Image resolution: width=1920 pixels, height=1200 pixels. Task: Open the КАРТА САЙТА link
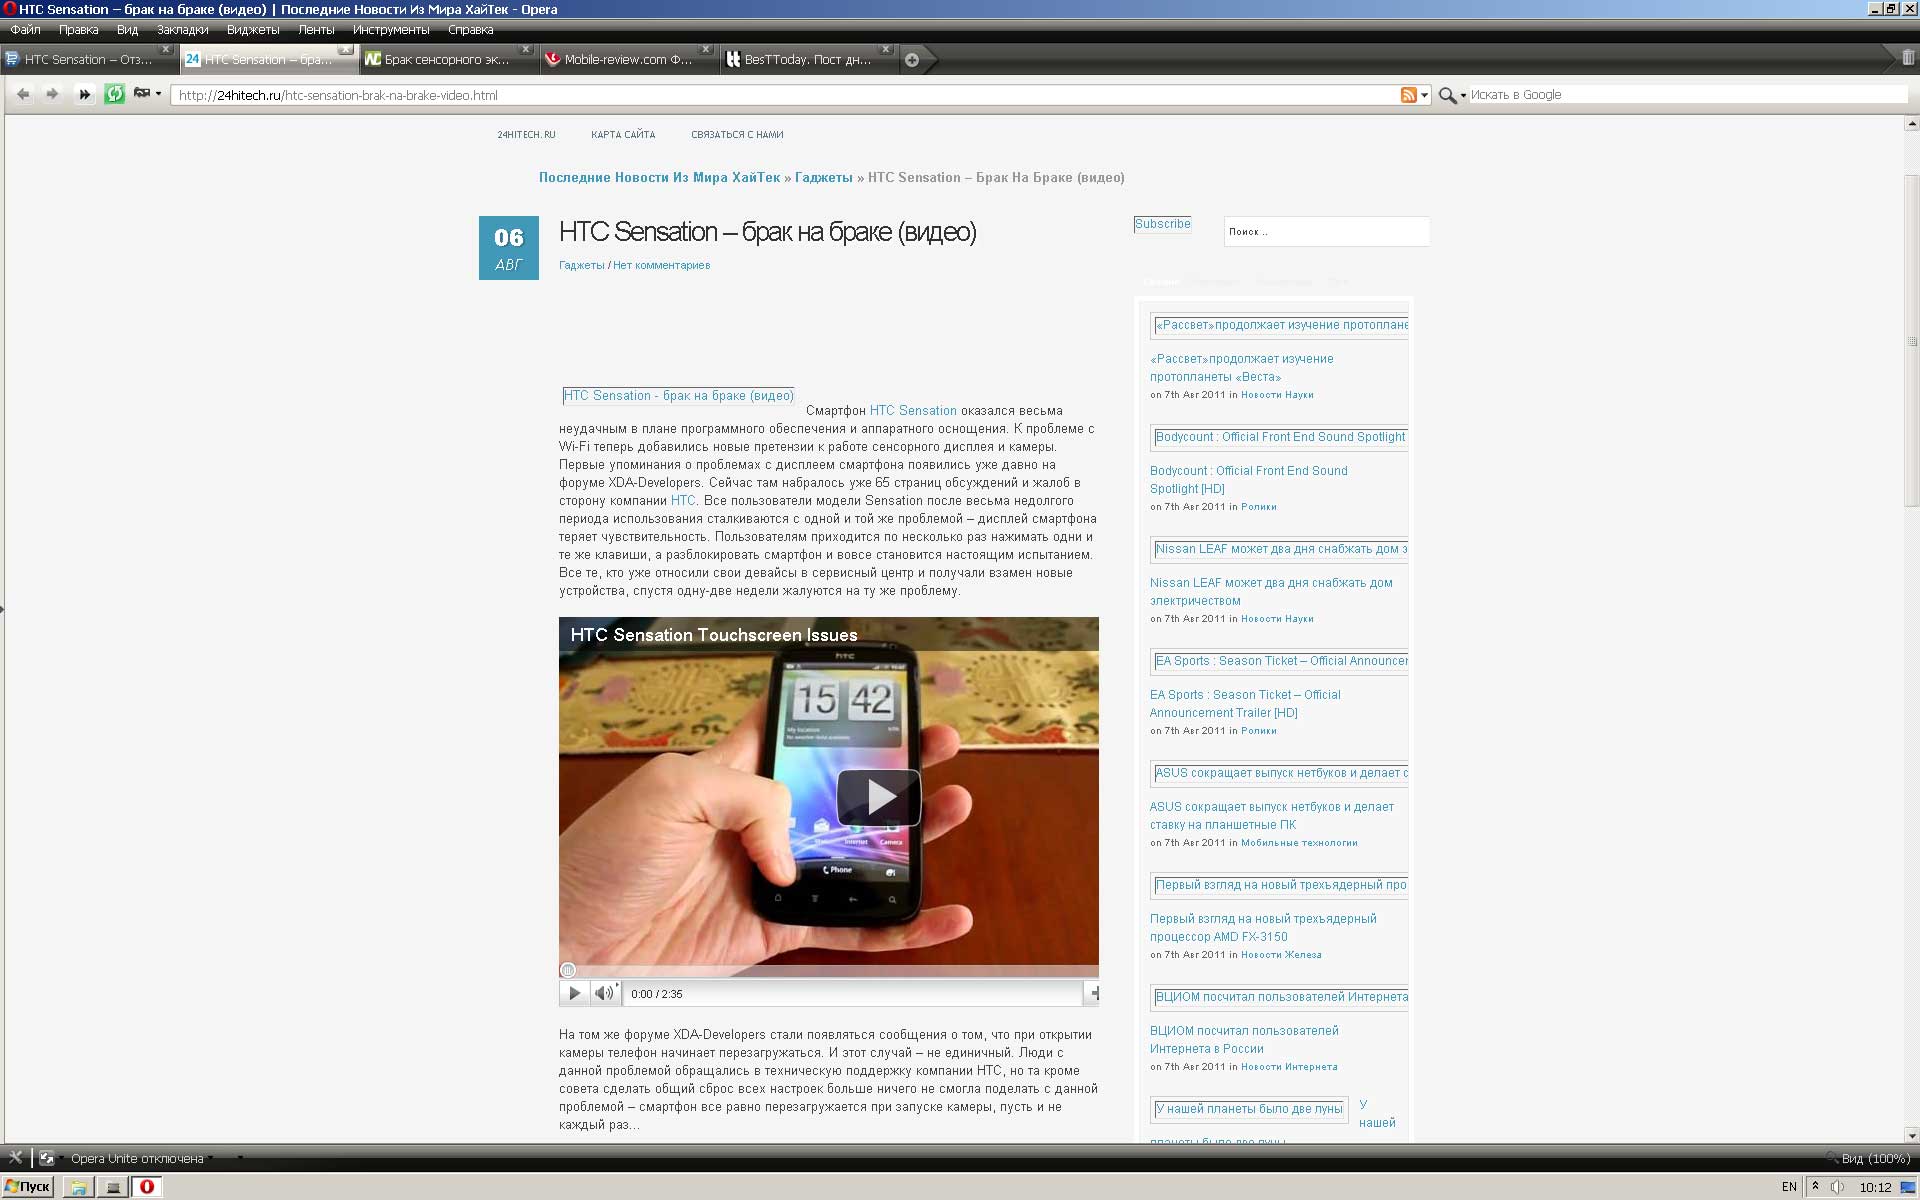623,135
